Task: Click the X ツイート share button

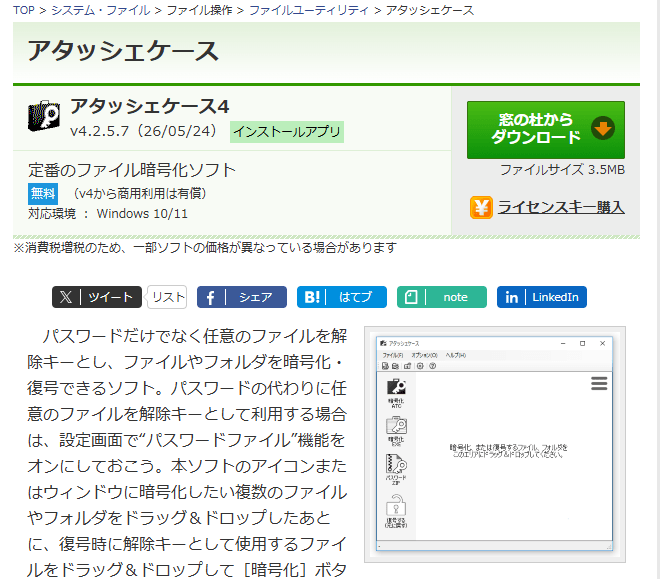Action: [97, 297]
